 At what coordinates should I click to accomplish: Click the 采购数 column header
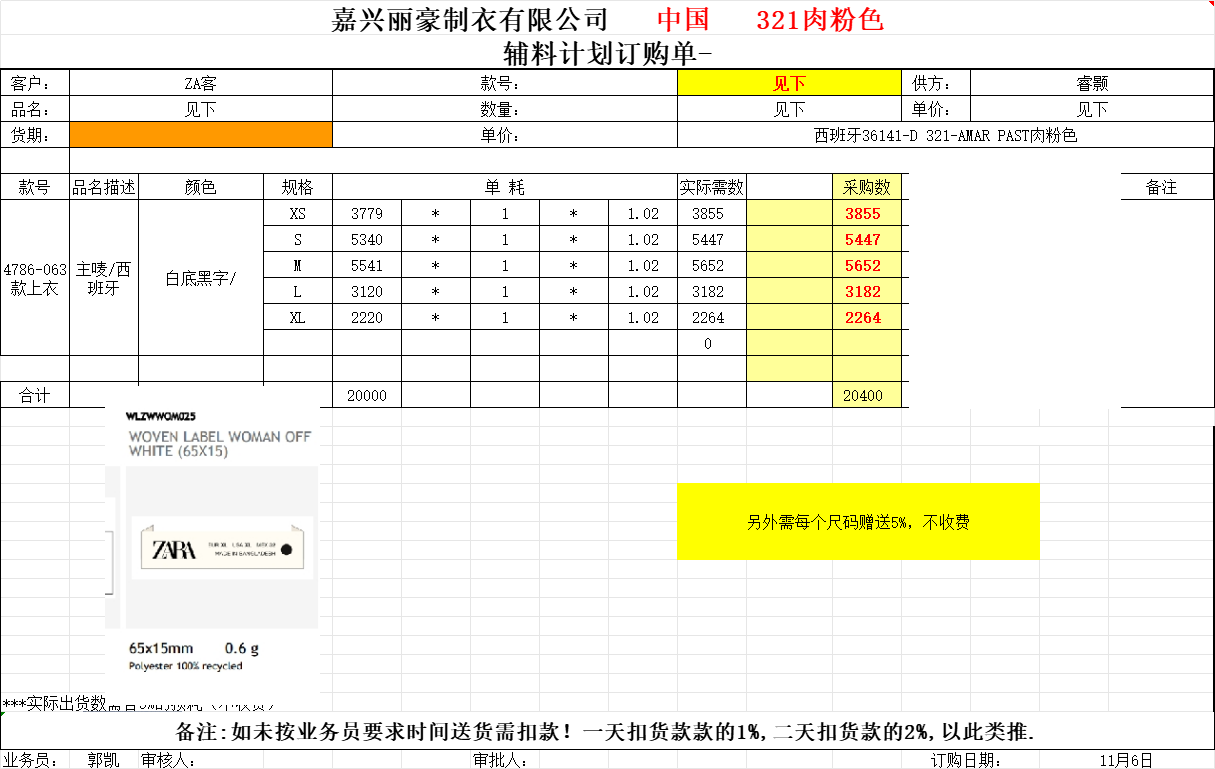click(x=867, y=187)
